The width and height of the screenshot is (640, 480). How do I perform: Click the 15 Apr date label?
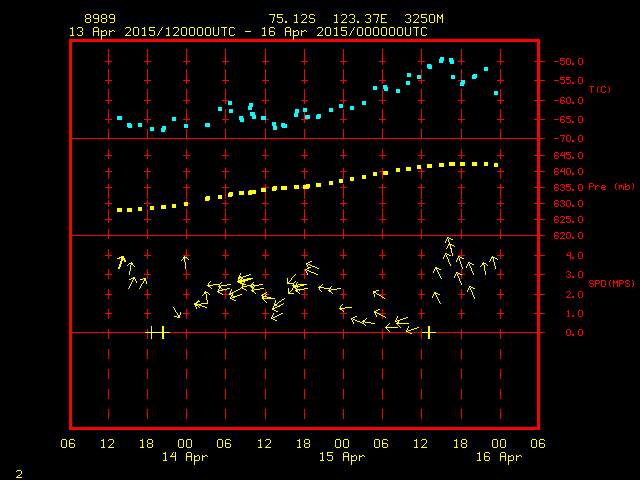[x=342, y=457]
